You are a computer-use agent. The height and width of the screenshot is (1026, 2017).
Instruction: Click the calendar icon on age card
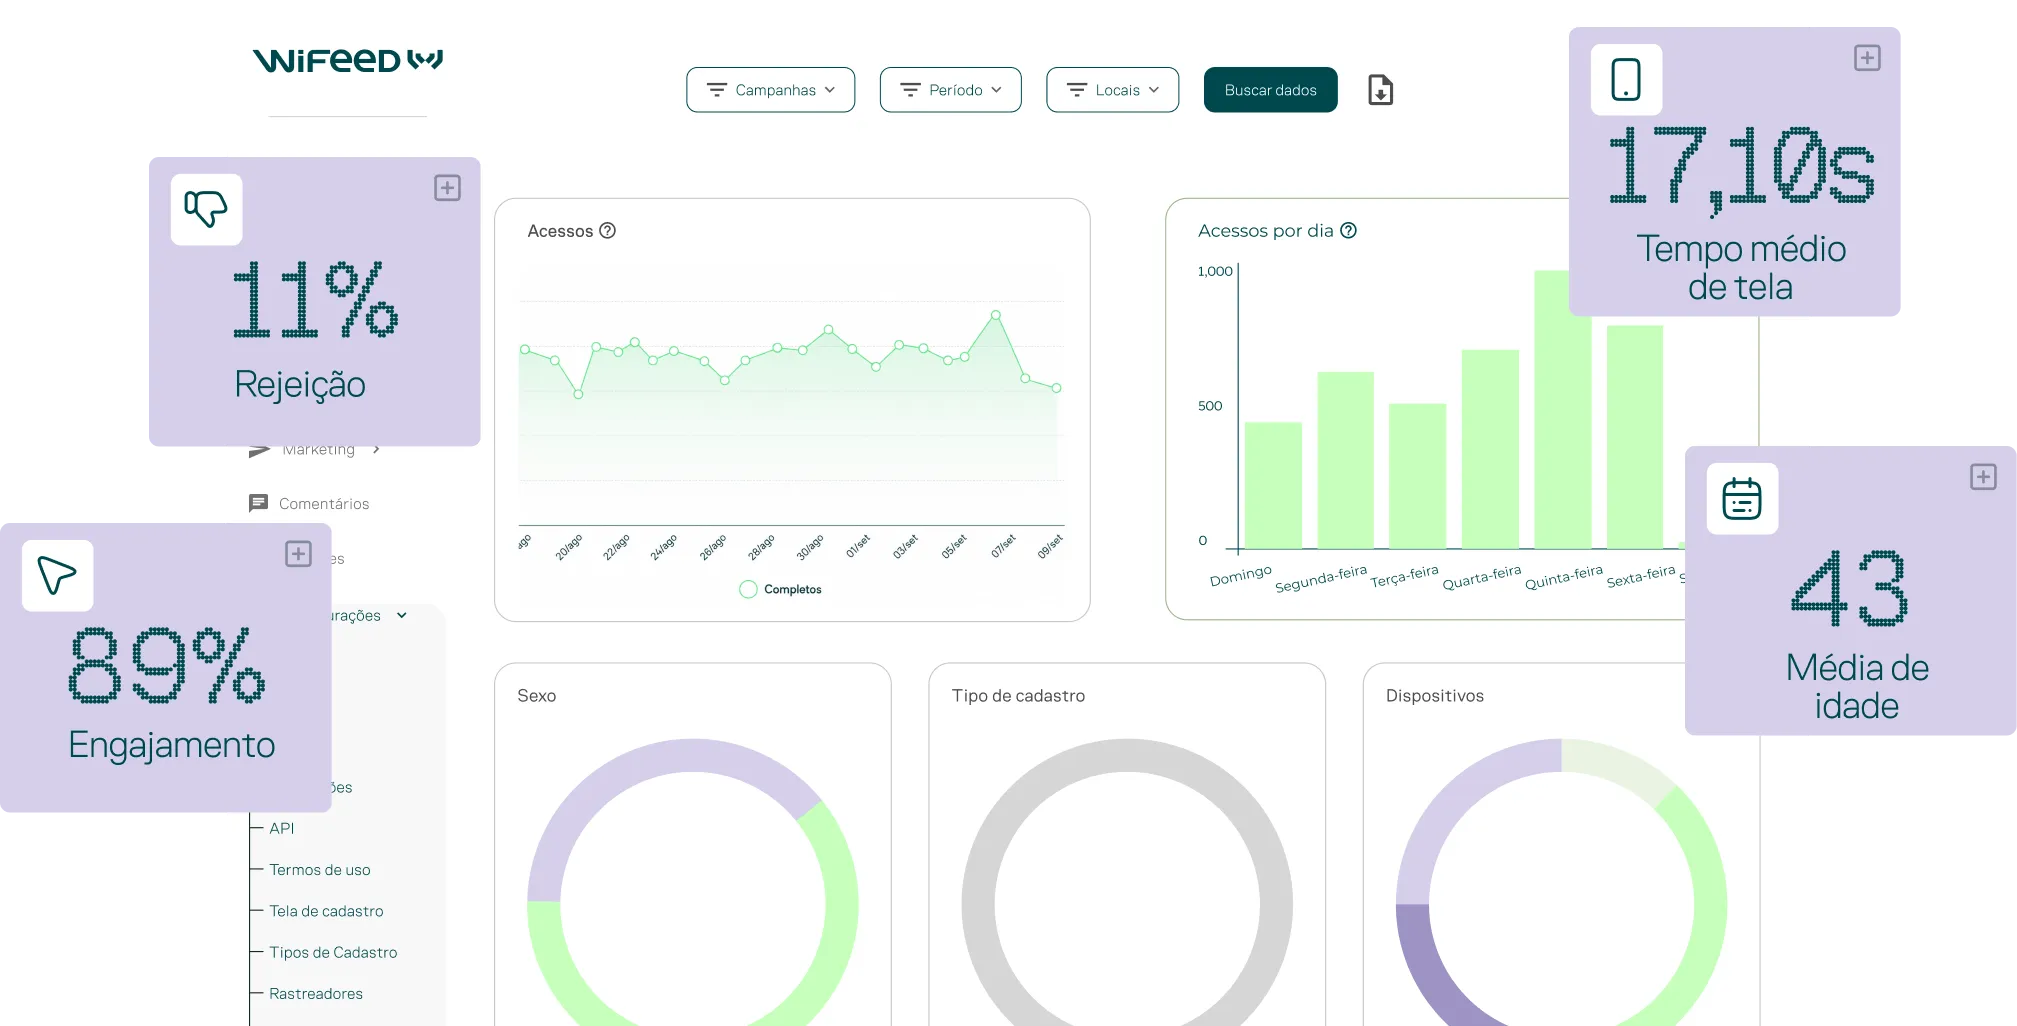coord(1742,499)
